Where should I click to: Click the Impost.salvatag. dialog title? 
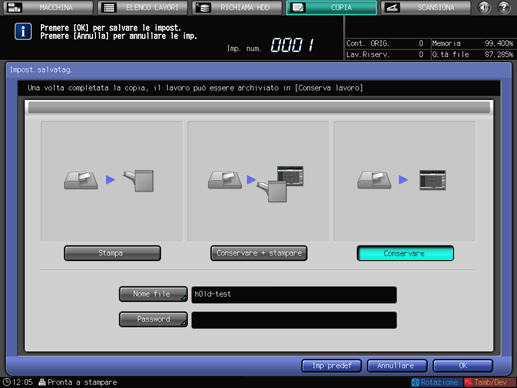point(41,70)
